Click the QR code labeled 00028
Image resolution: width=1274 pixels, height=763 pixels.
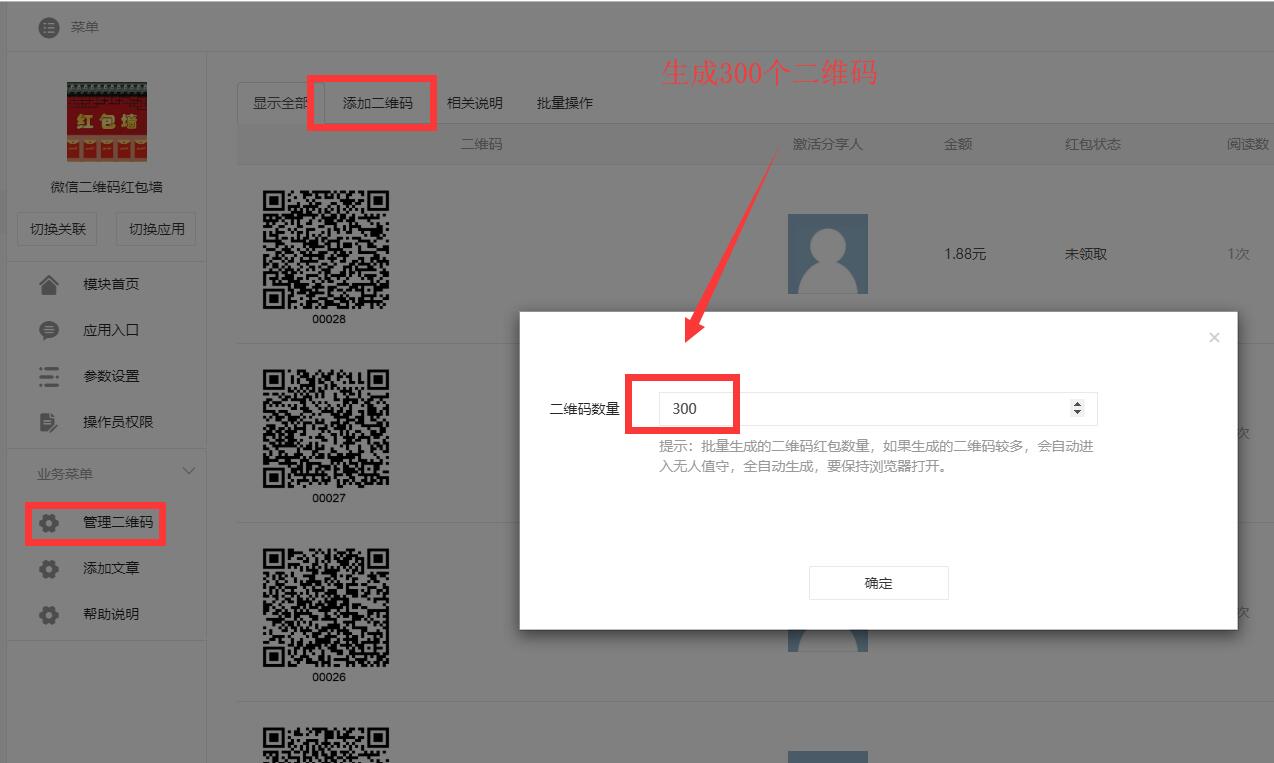pos(326,249)
